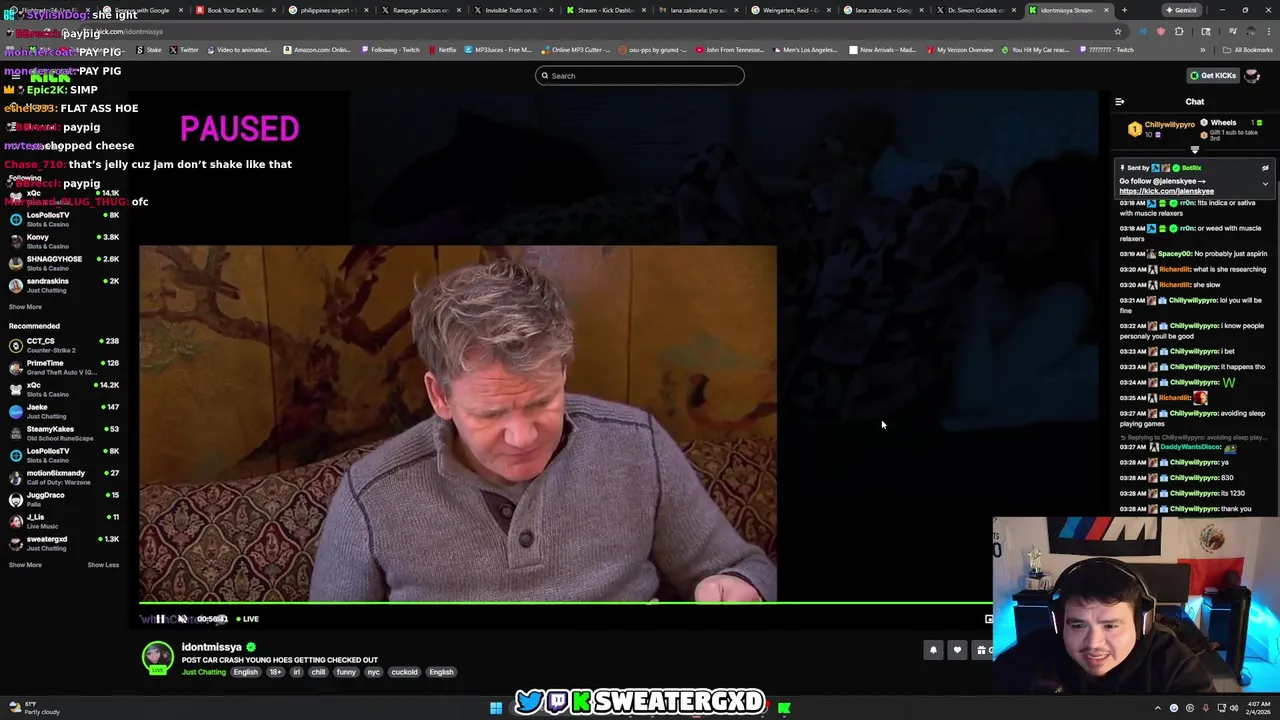
Task: Open sandraskins channel in sidebar
Action: 62,284
